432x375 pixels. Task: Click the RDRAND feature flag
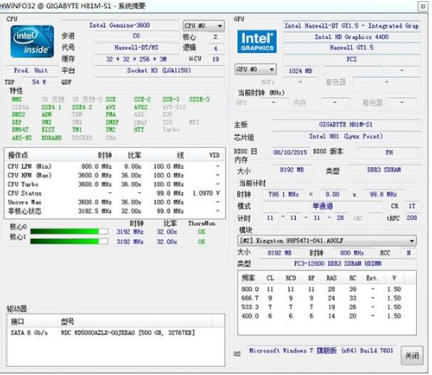coord(51,138)
